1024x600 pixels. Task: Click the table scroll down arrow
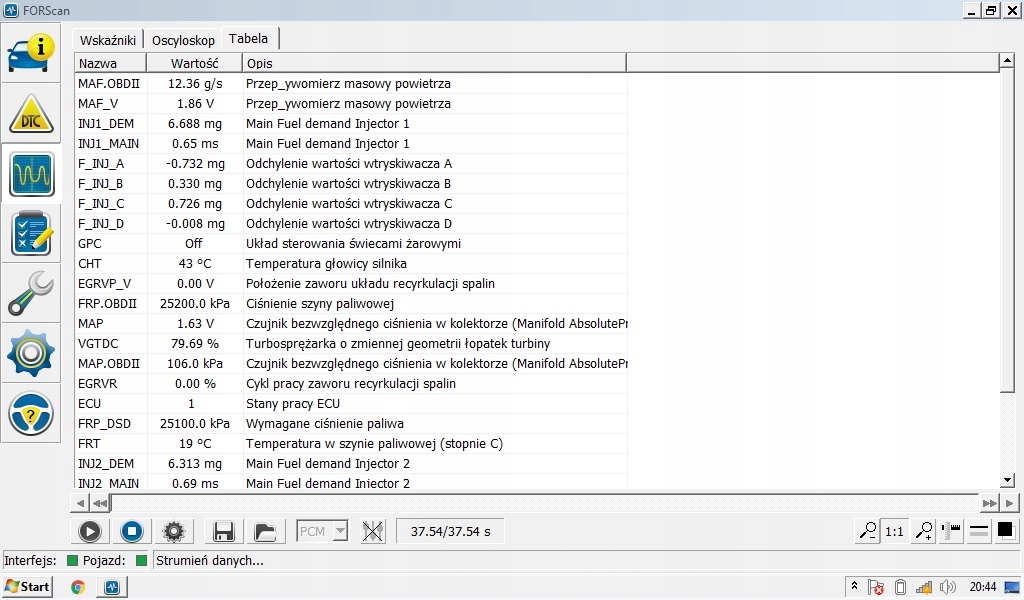(x=1007, y=480)
